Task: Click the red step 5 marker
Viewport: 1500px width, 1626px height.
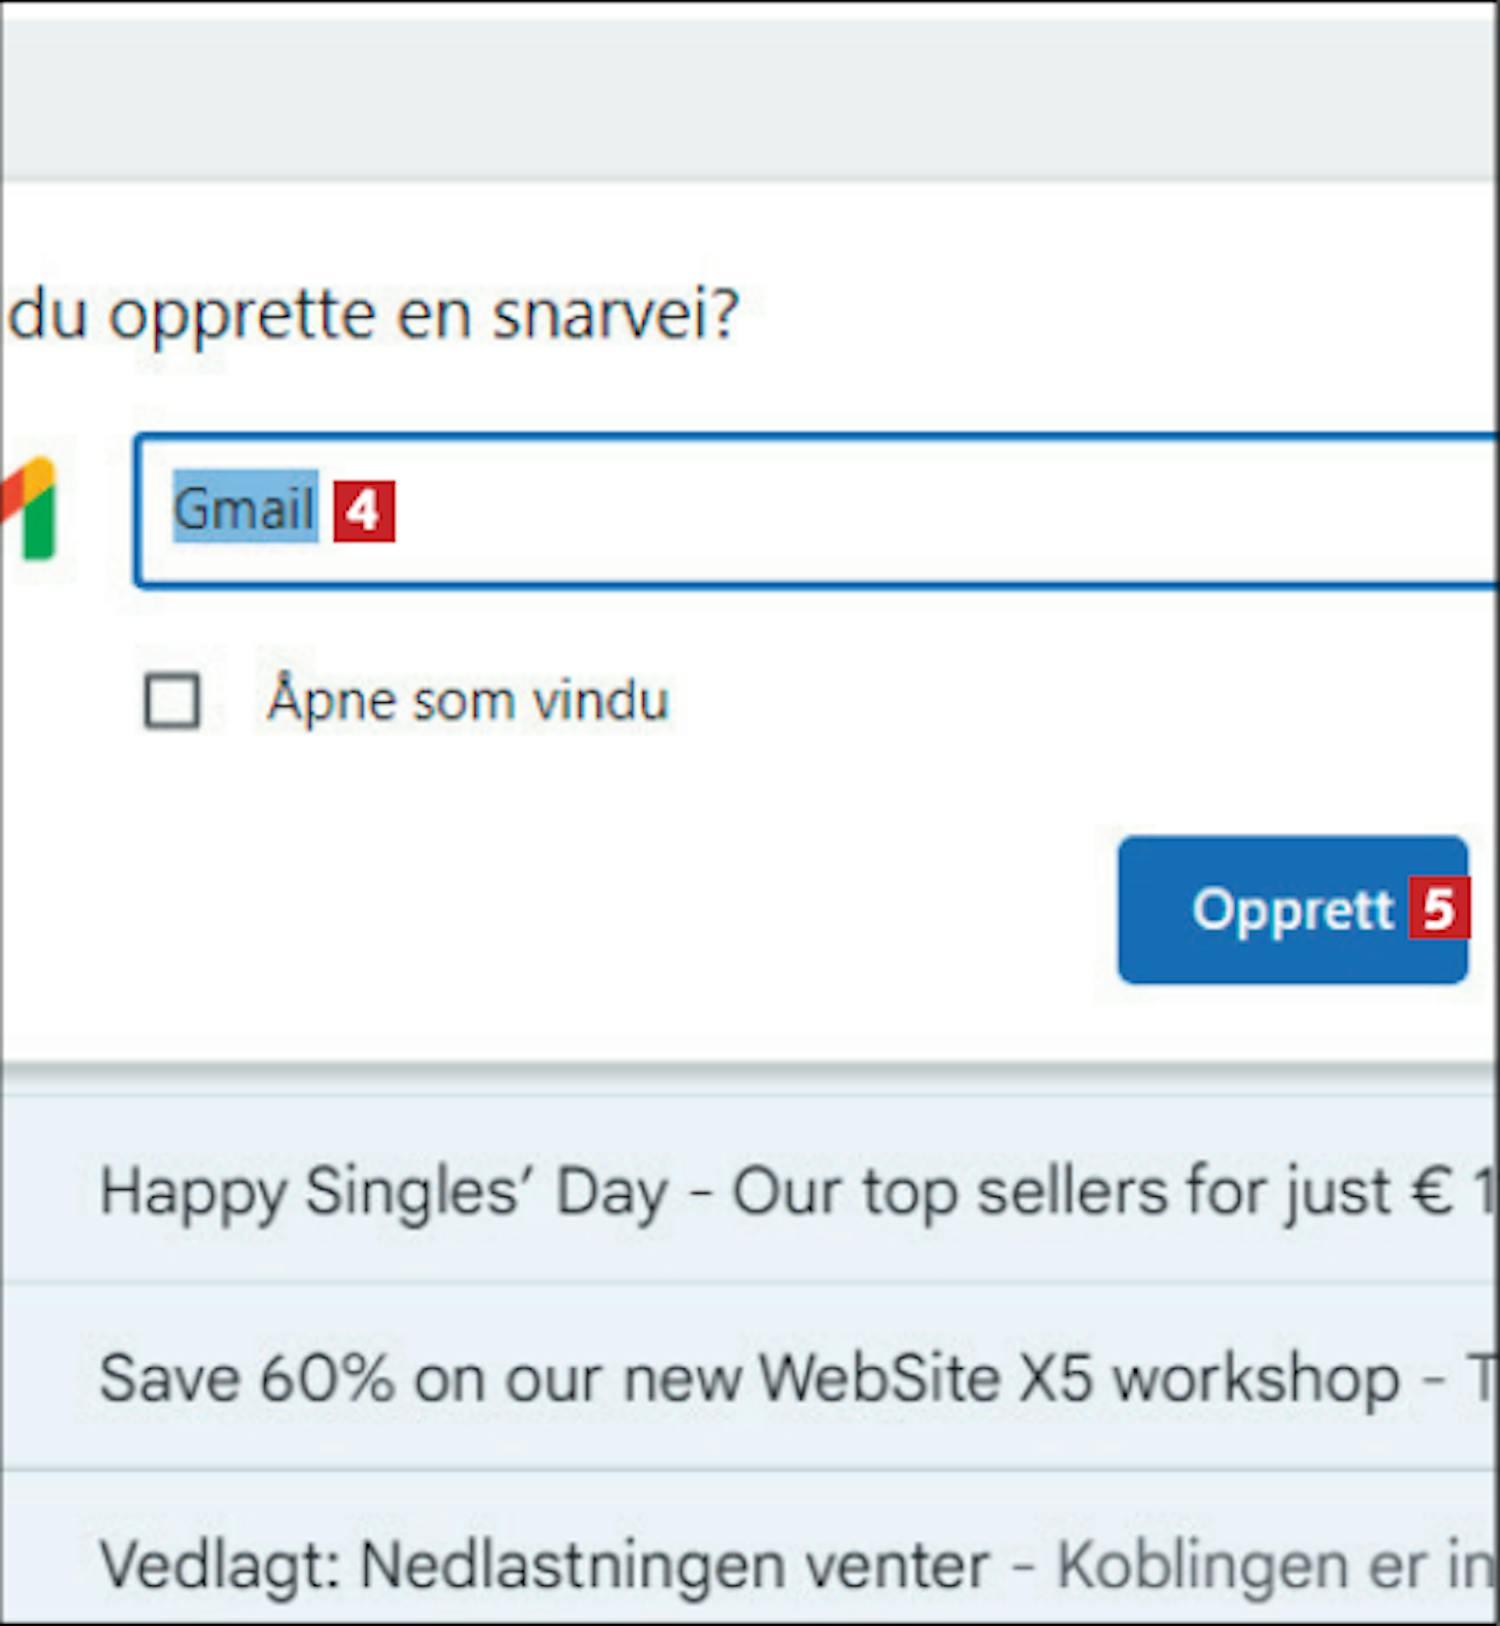Action: point(1438,908)
